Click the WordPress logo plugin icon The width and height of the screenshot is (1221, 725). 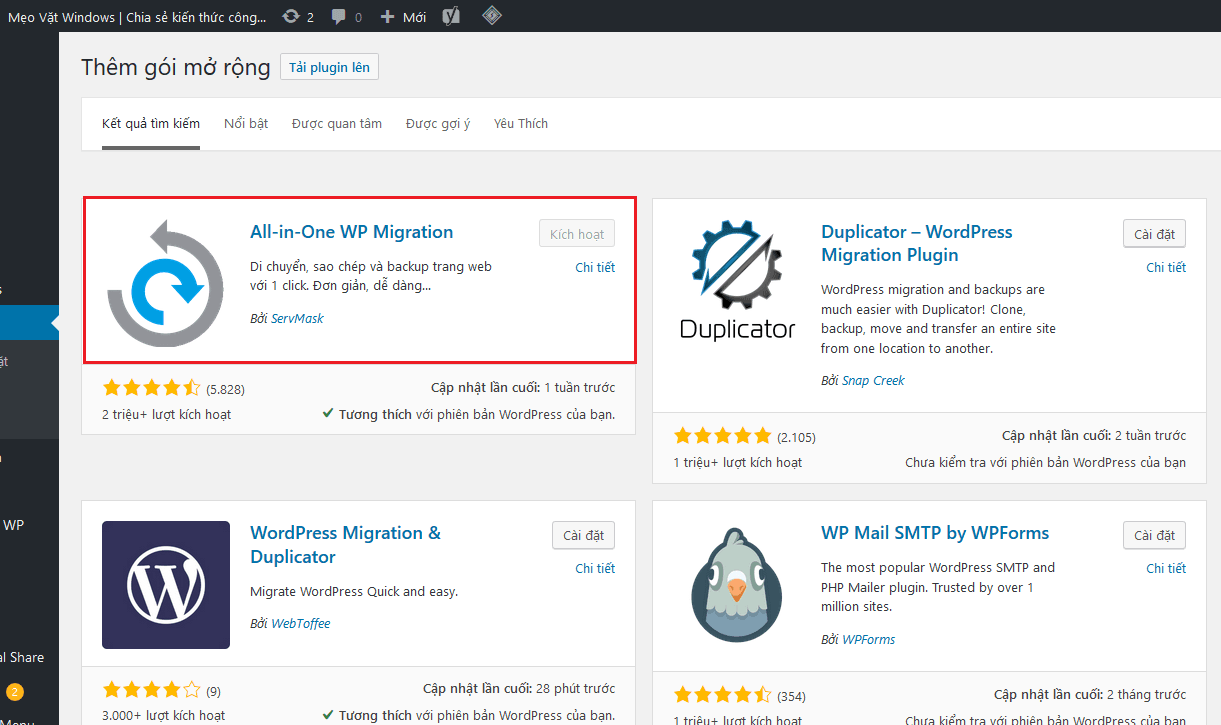click(x=166, y=585)
